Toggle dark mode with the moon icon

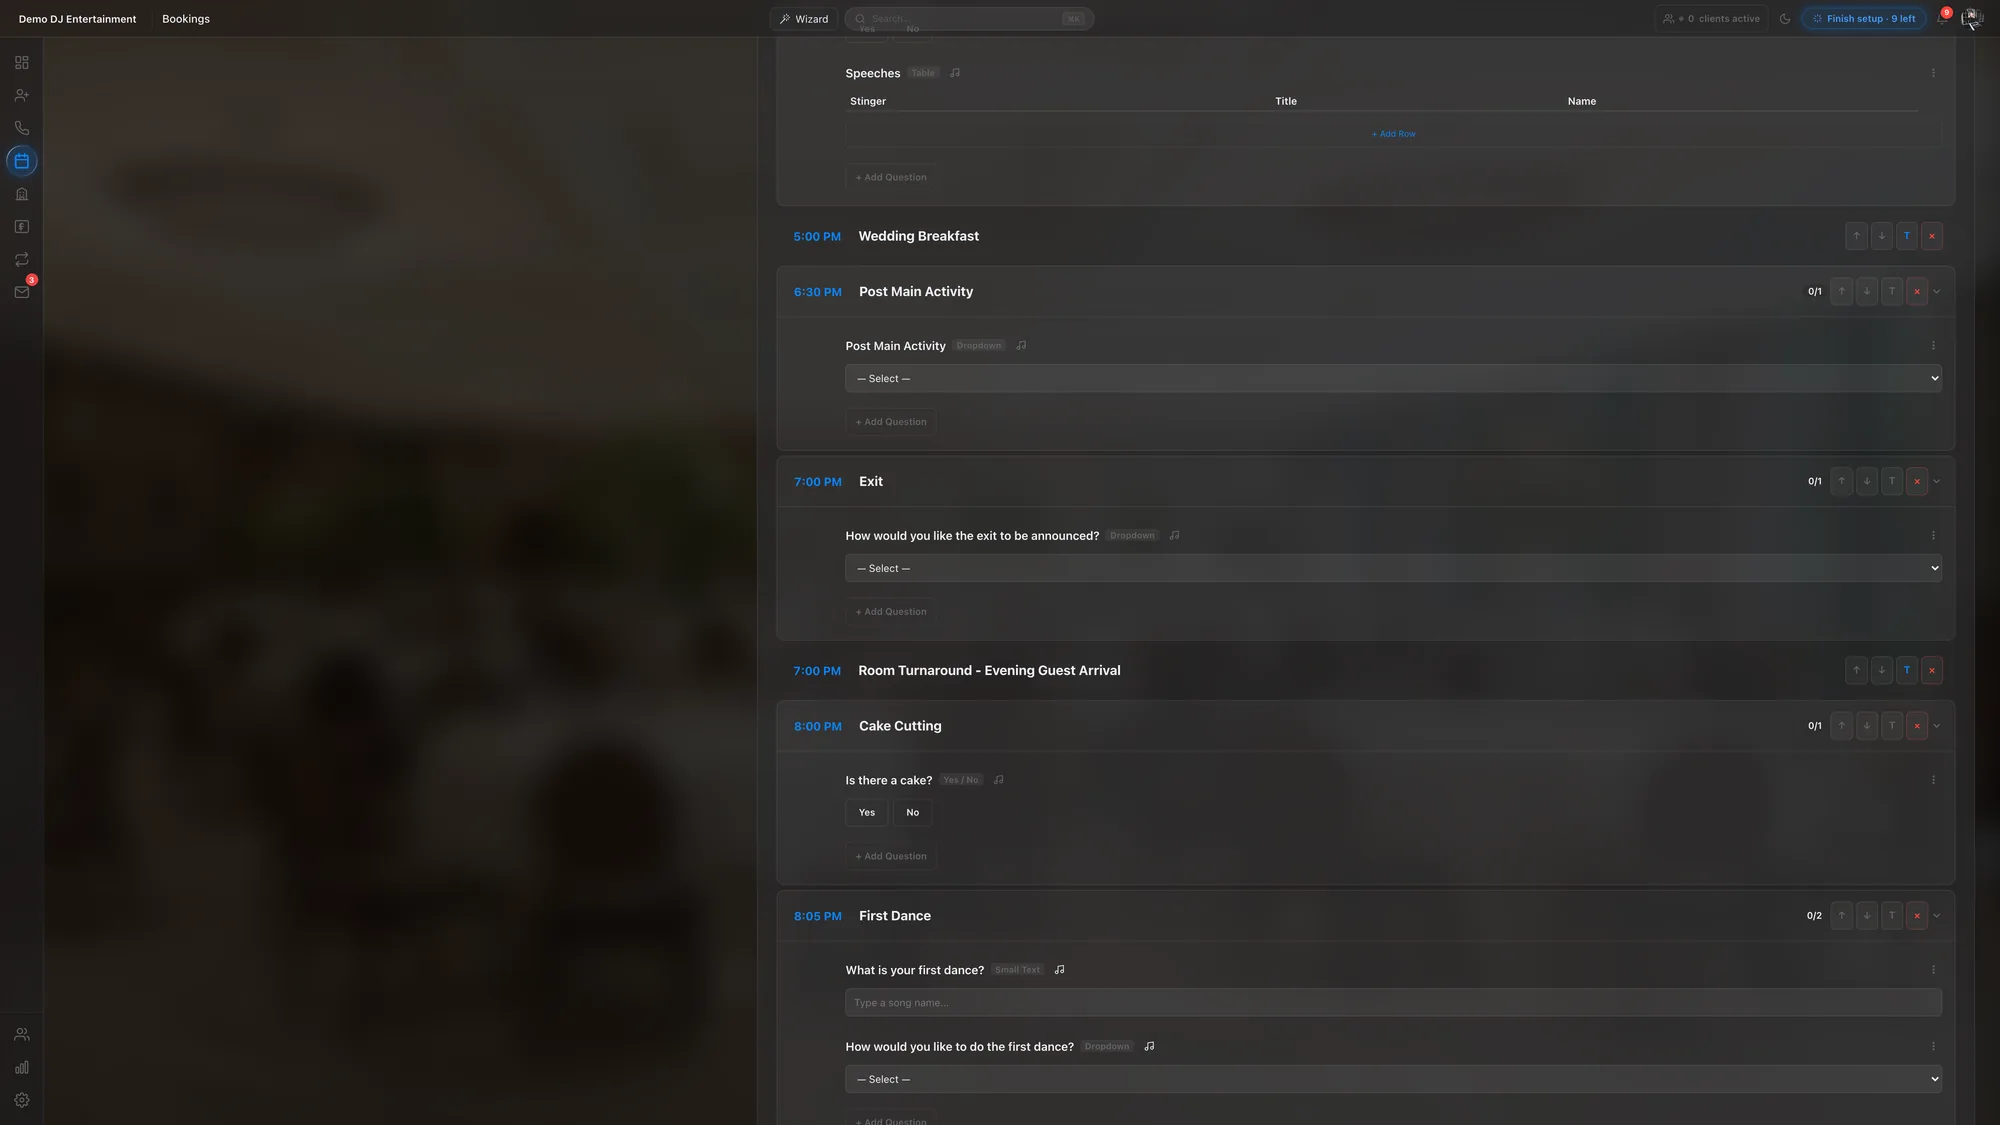[1785, 19]
